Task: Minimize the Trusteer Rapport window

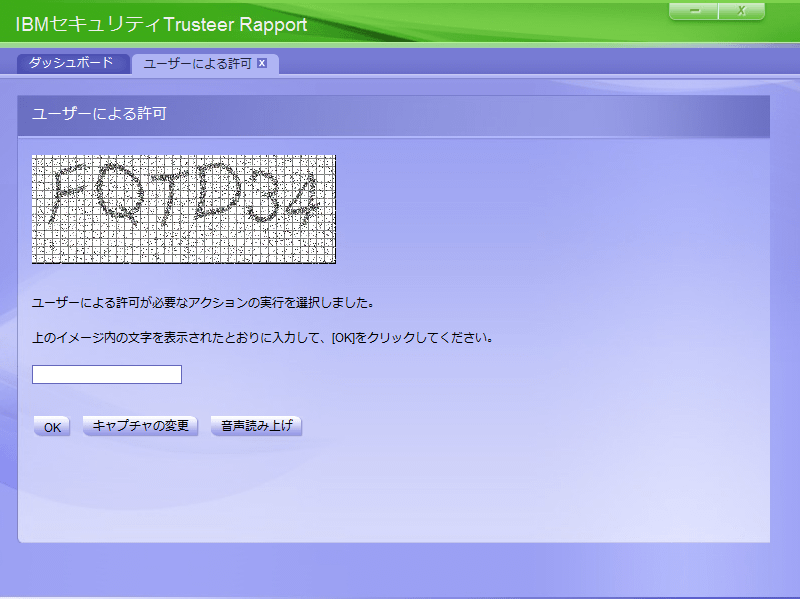Action: point(694,11)
